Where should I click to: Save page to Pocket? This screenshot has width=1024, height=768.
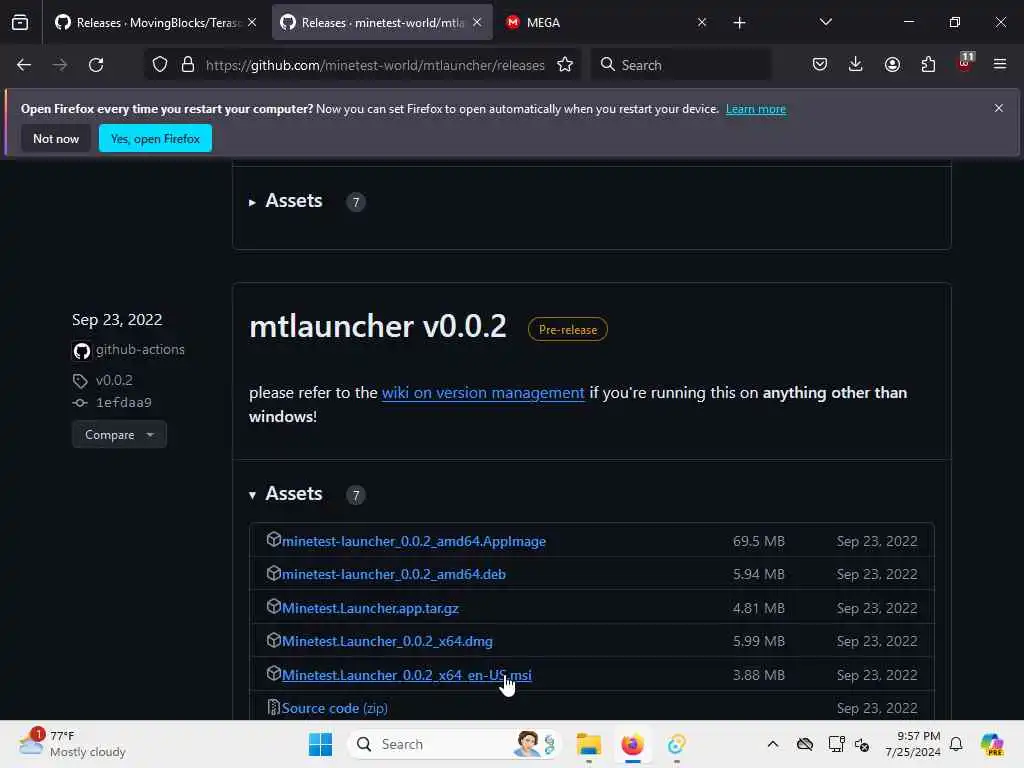[x=820, y=65]
